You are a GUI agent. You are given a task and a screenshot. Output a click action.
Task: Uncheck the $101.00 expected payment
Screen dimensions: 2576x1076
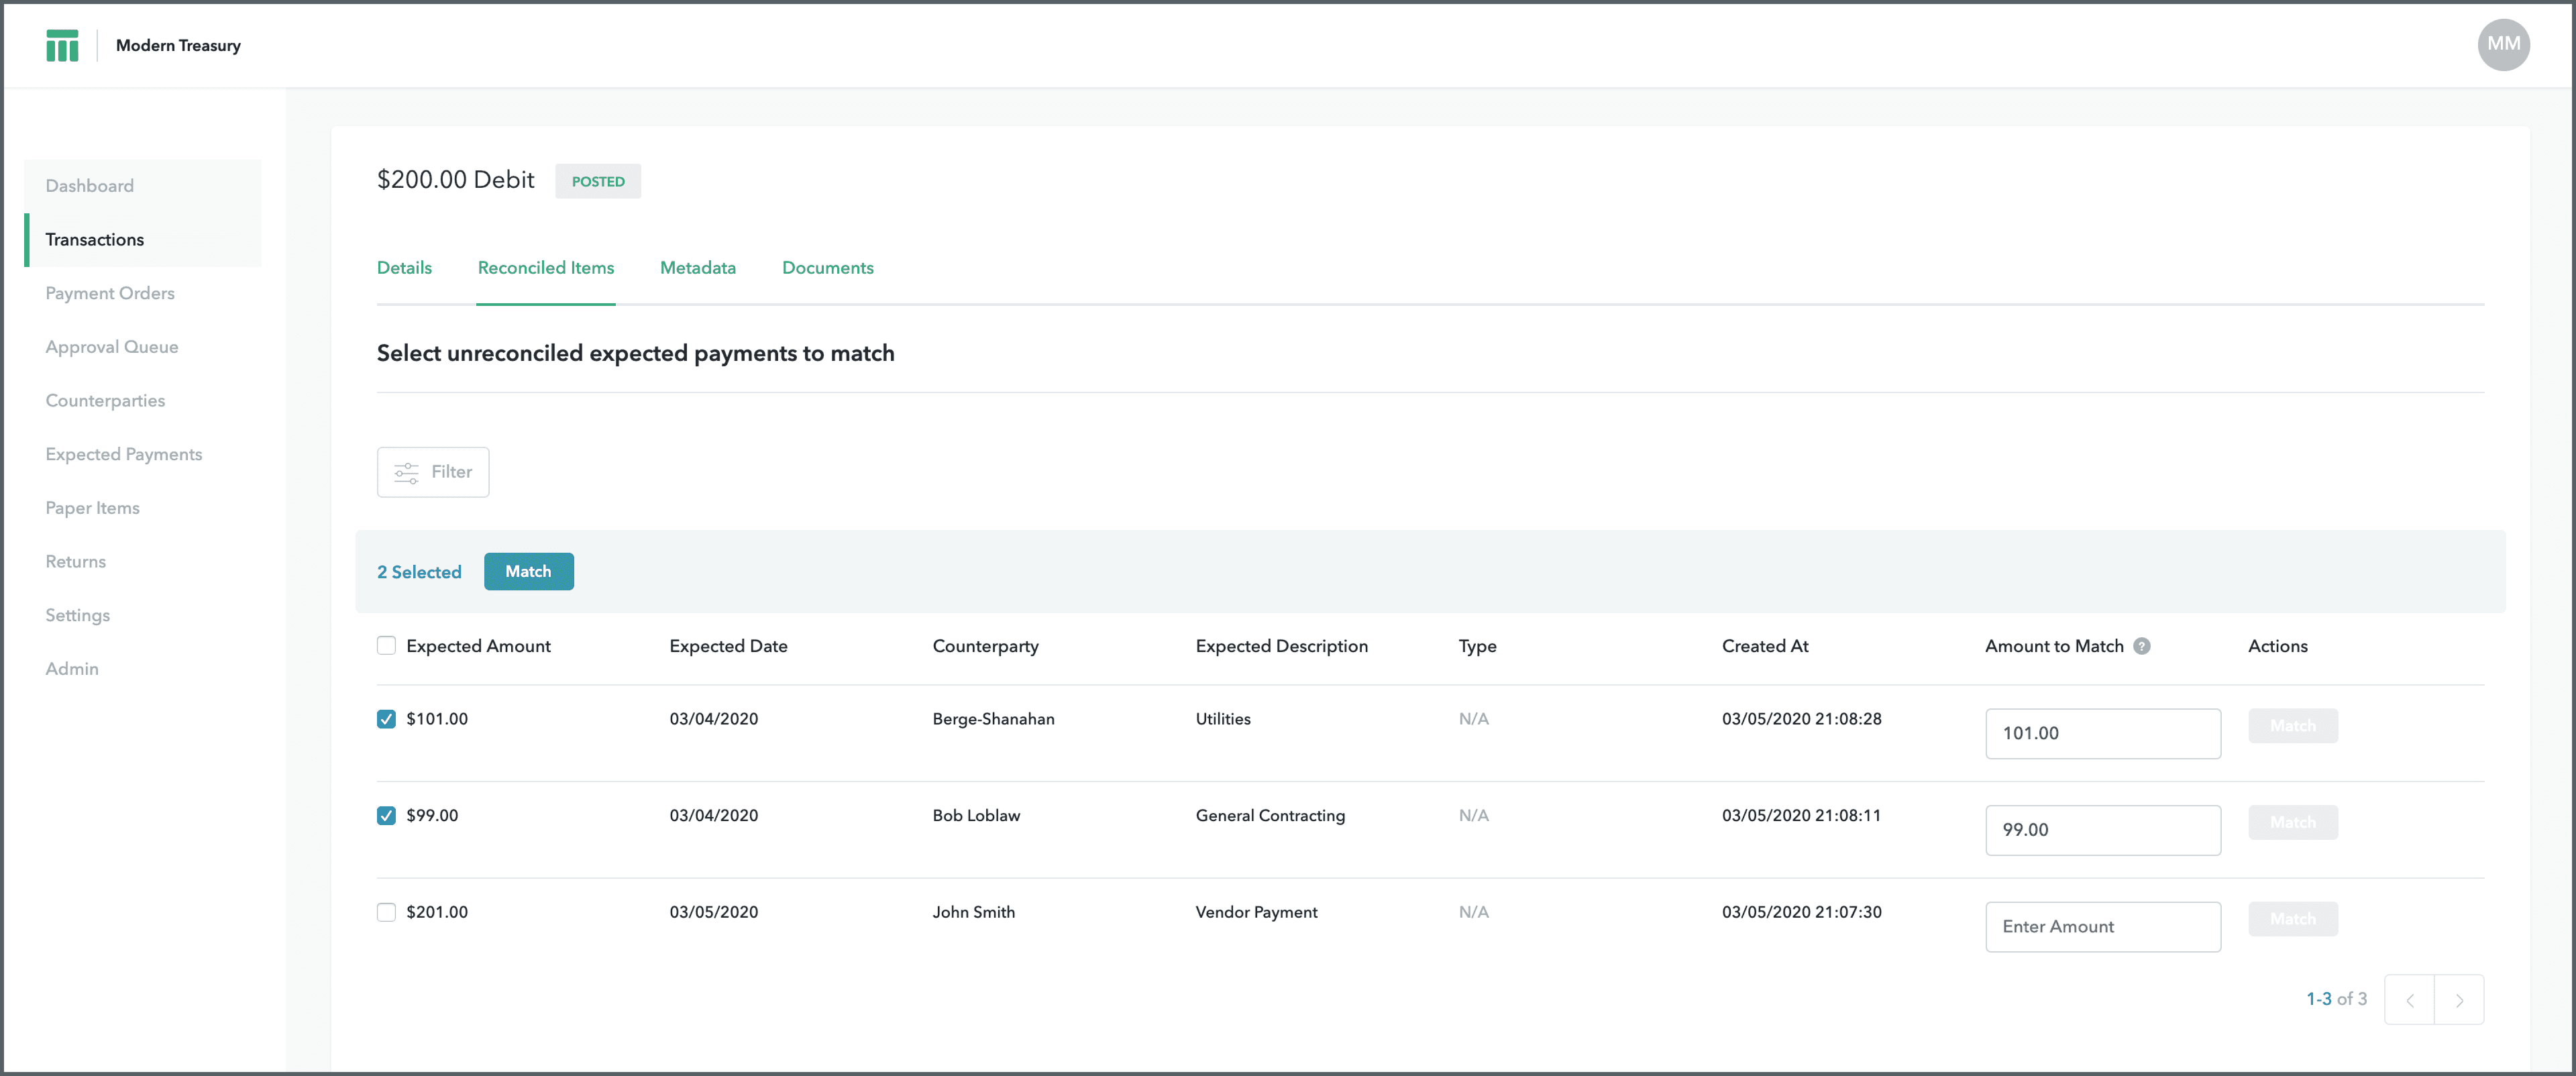(x=386, y=719)
